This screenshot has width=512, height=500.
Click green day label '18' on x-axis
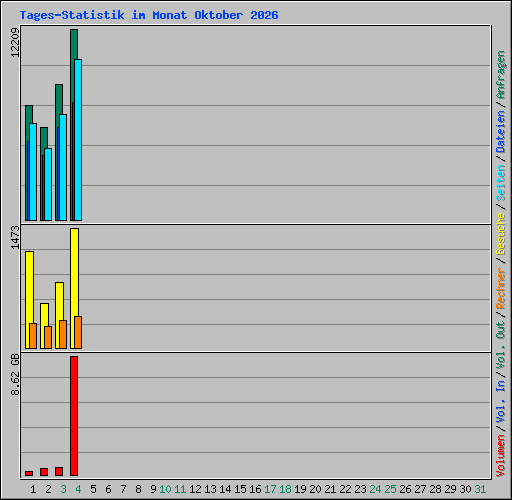click(285, 489)
